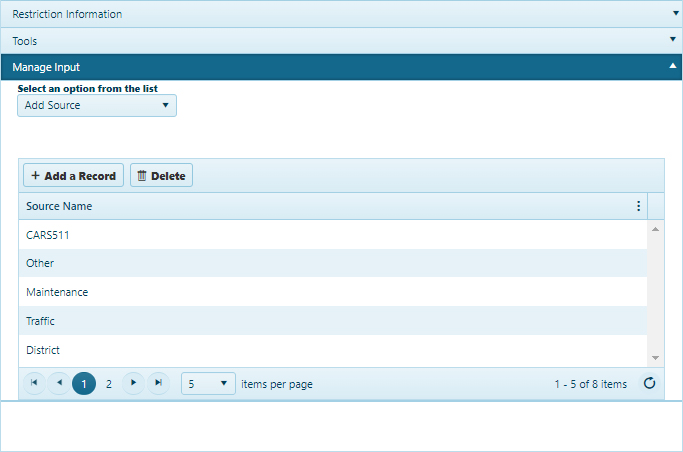Click the Add a Record button

73,175
